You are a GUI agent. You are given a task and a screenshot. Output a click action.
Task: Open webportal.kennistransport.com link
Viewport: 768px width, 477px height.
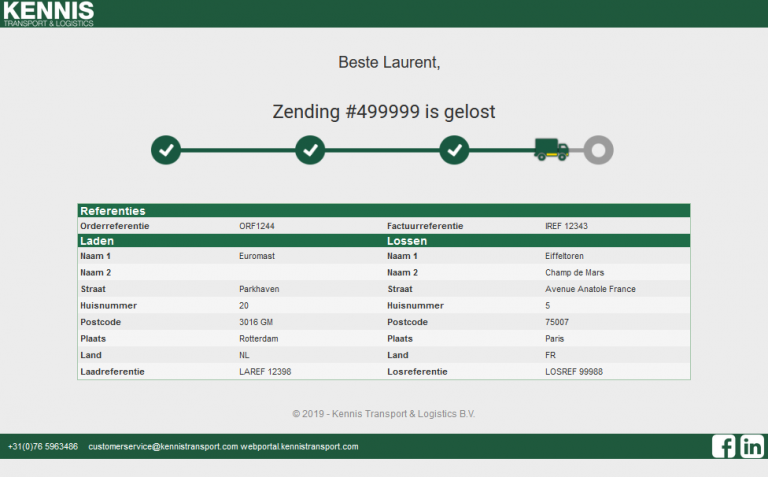coord(299,447)
